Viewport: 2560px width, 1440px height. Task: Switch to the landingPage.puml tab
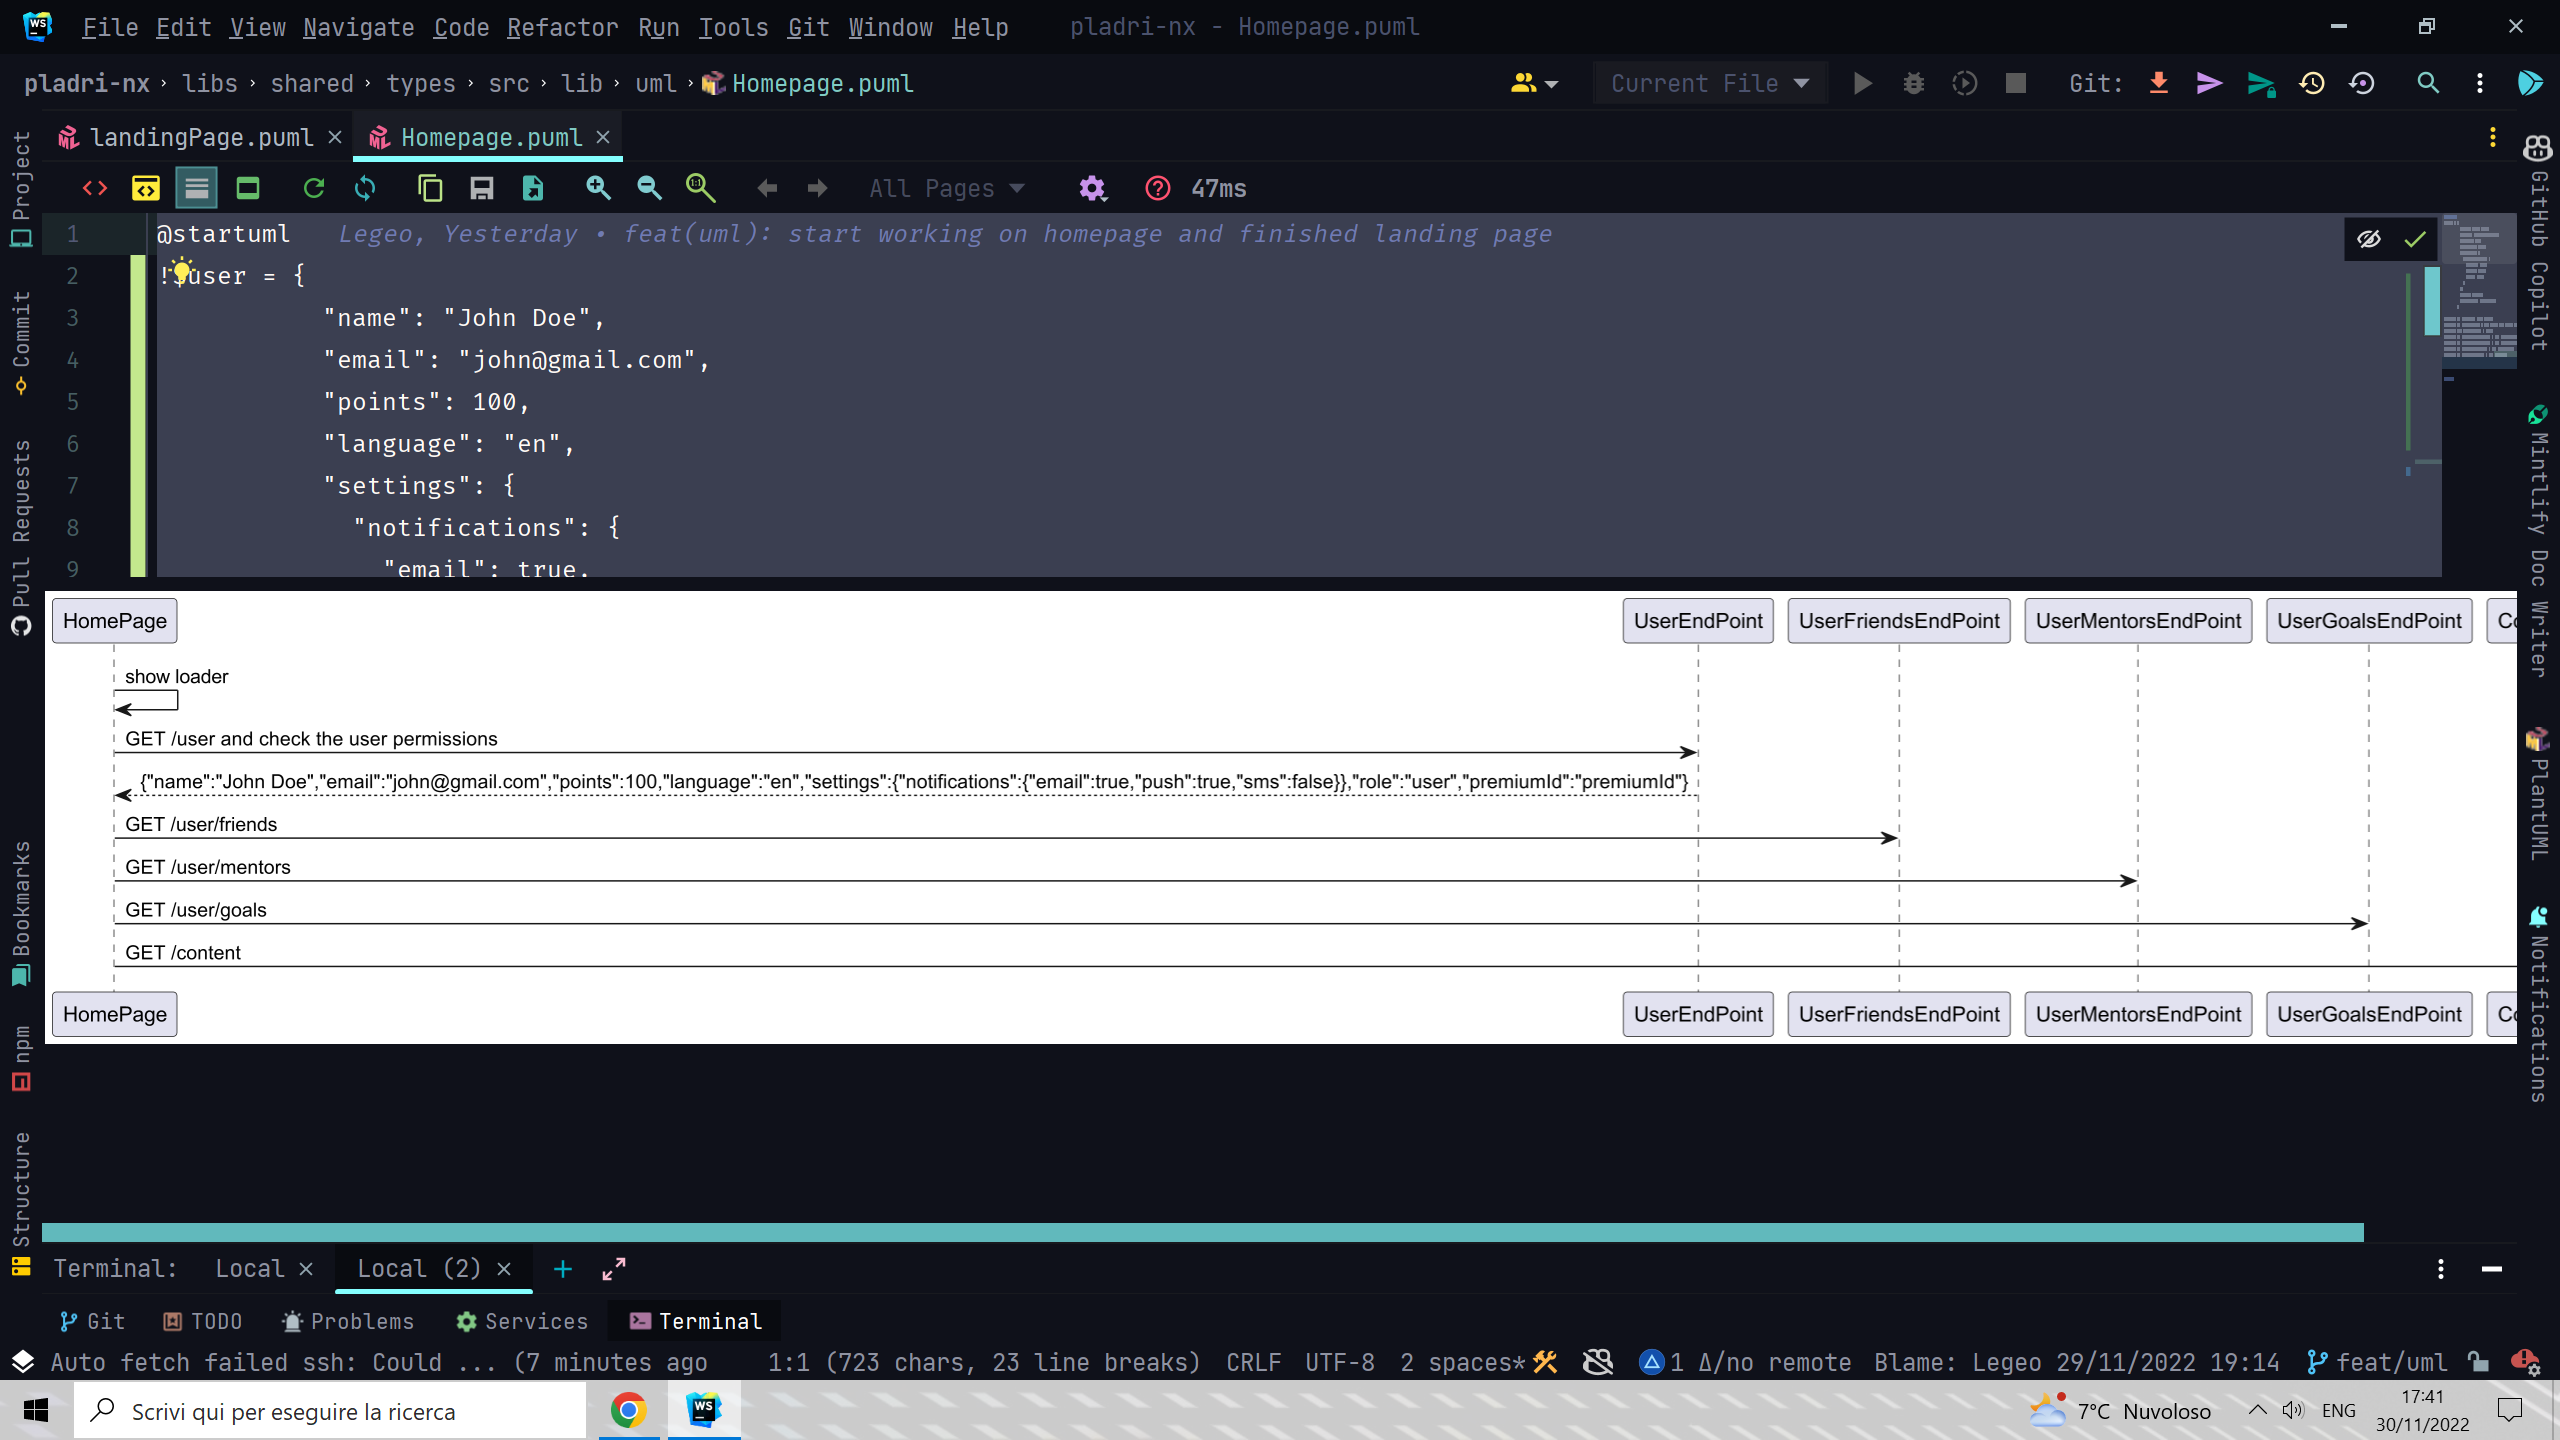(x=200, y=137)
